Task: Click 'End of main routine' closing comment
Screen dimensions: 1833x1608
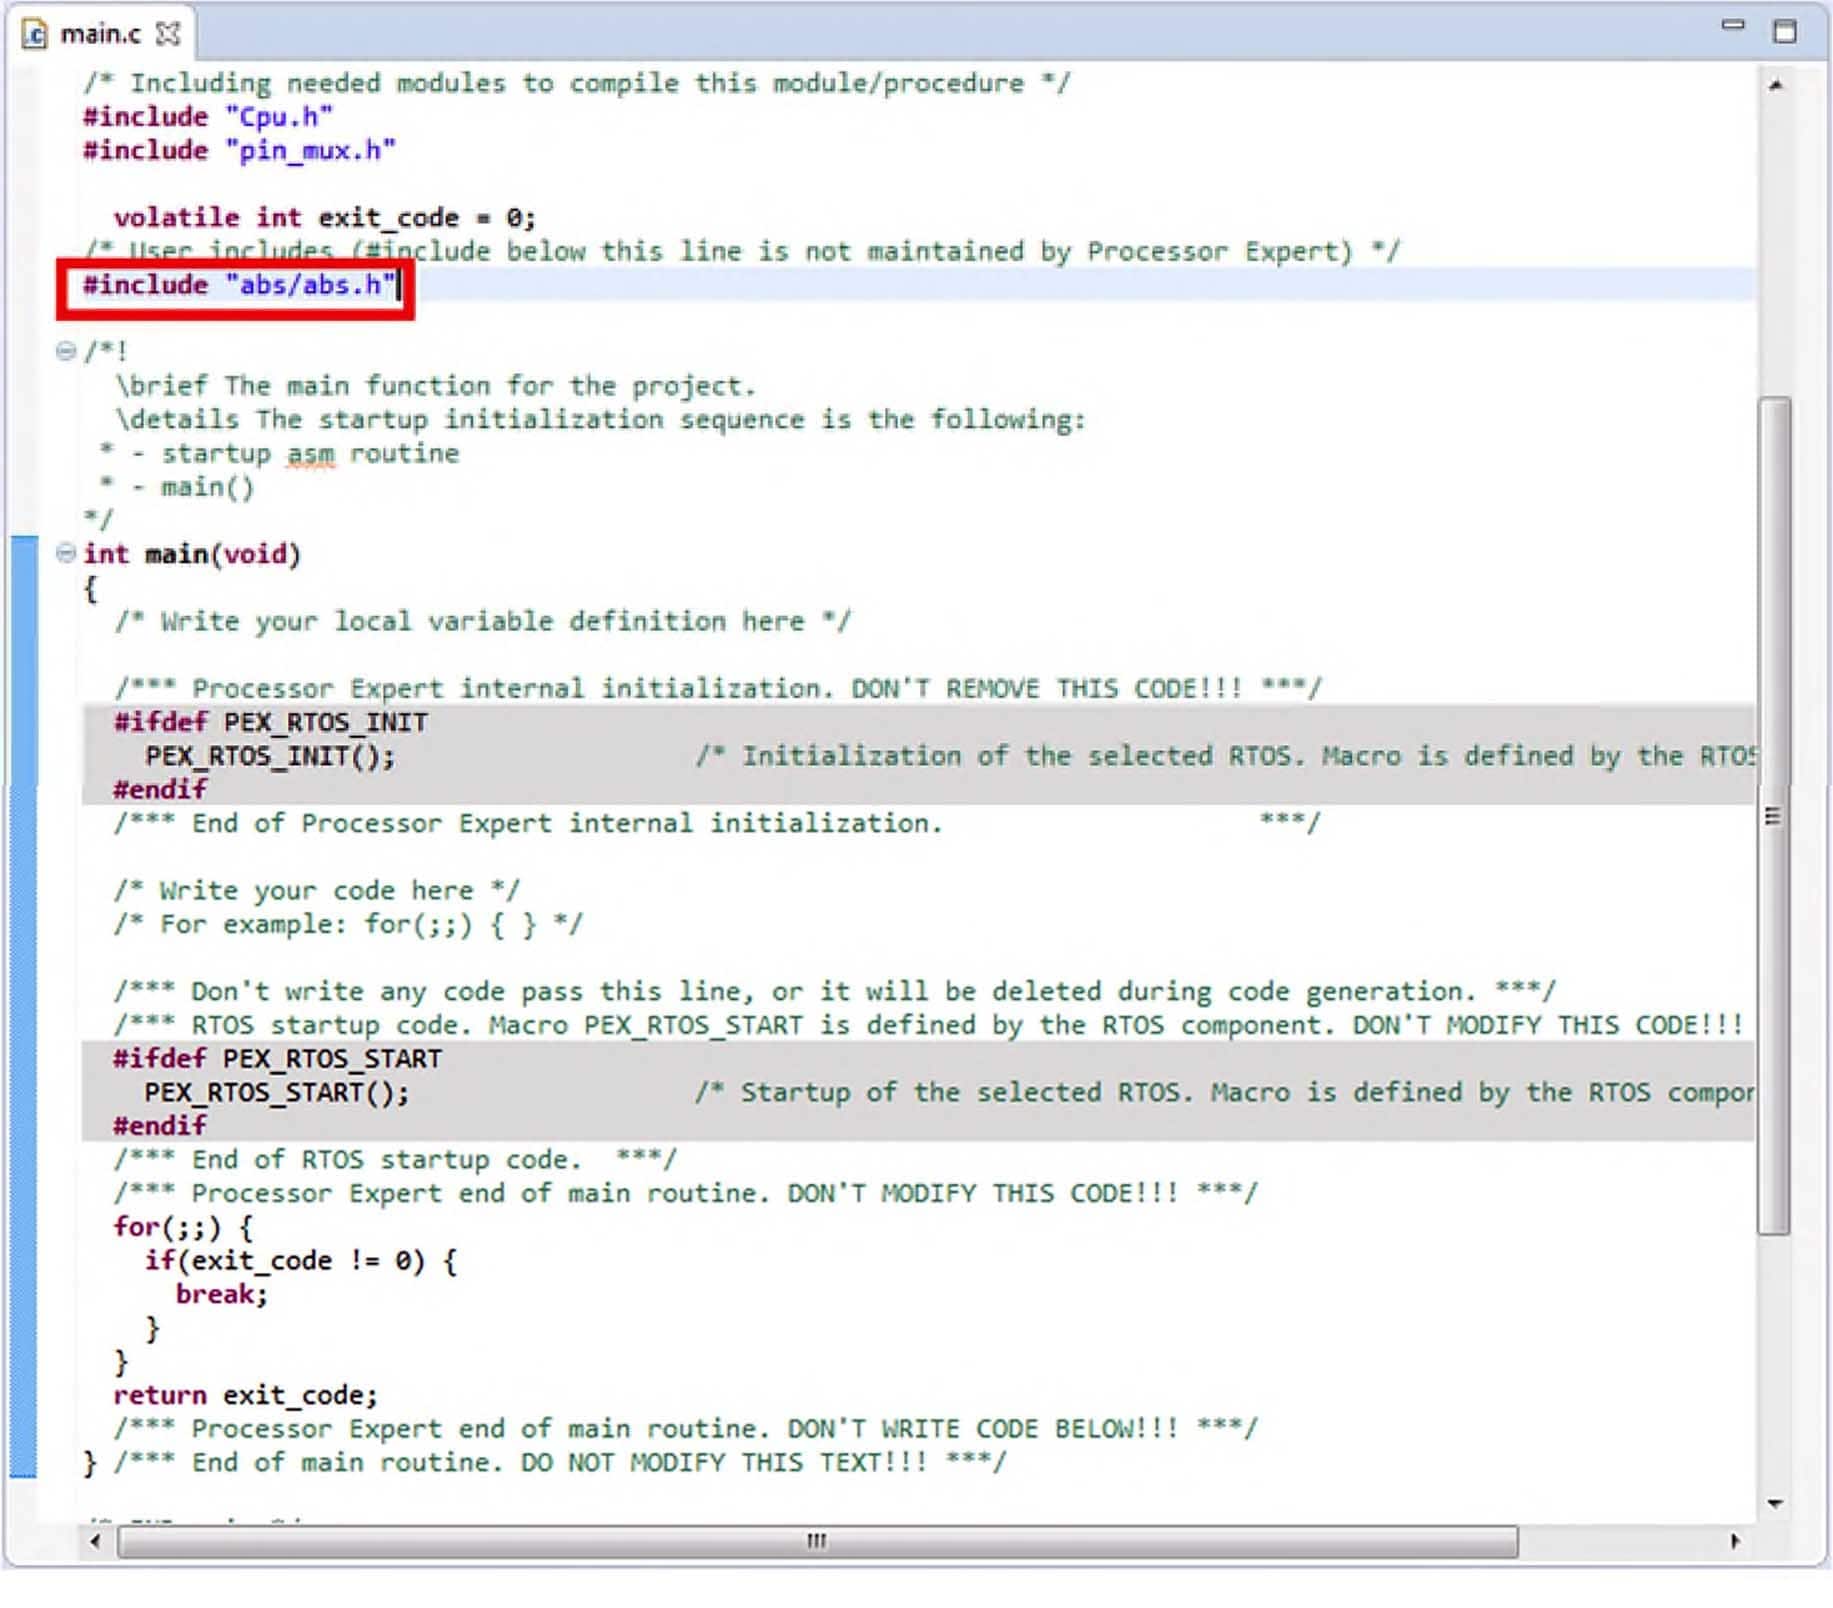Action: pyautogui.click(x=560, y=1463)
